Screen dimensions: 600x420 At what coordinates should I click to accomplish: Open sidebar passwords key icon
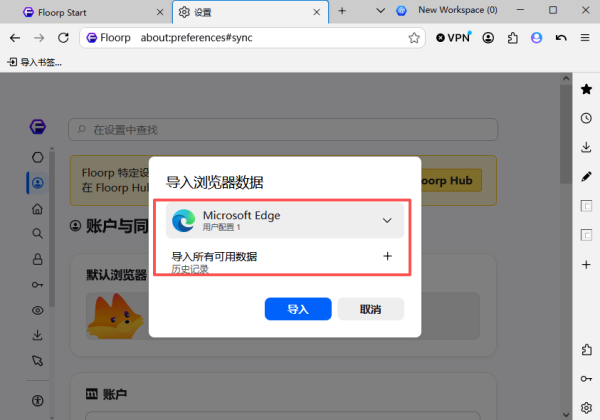coord(586,379)
